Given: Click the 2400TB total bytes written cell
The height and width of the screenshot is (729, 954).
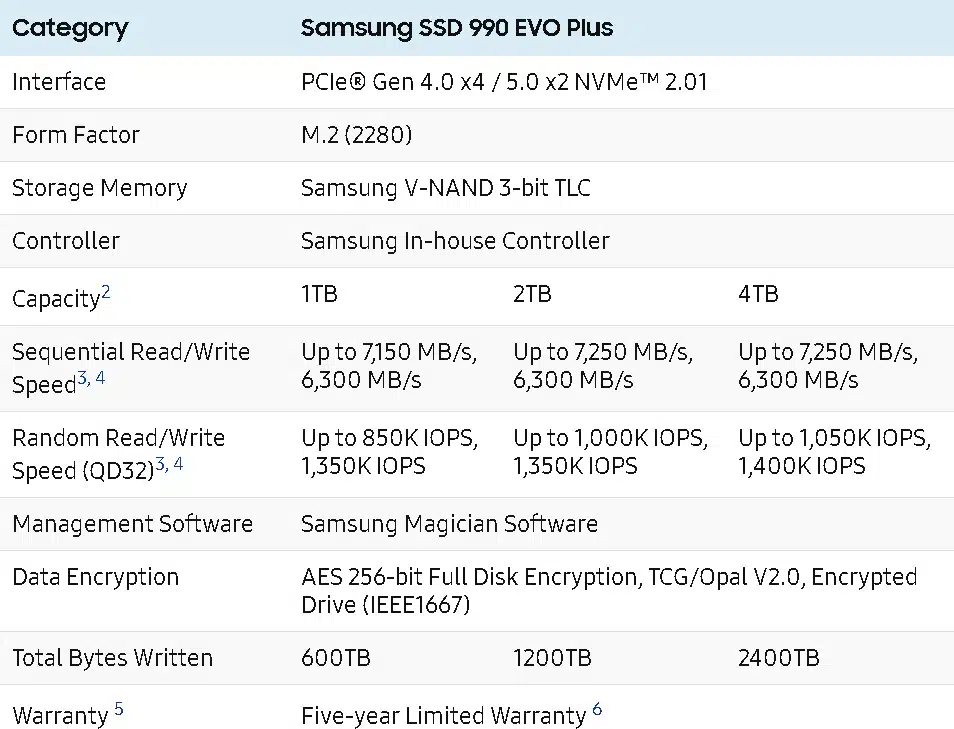Looking at the screenshot, I should 779,658.
